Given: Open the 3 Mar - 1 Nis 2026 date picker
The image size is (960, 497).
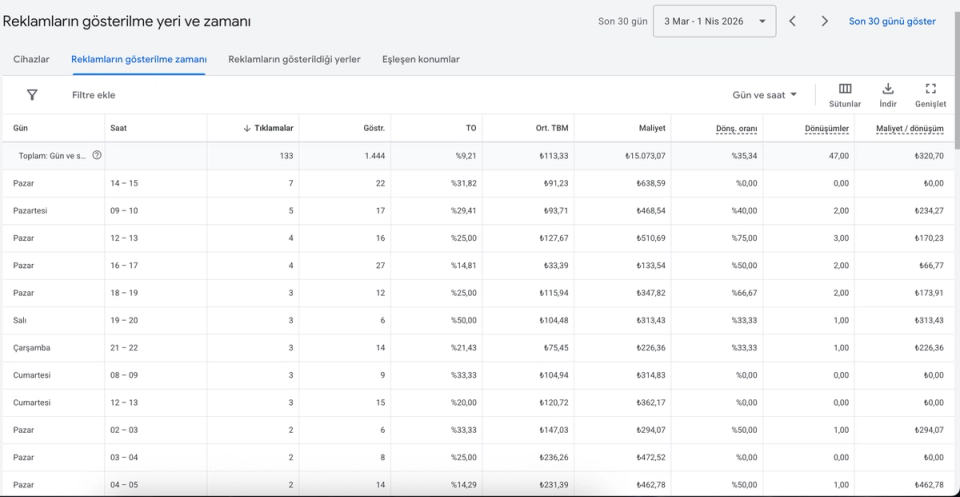Looking at the screenshot, I should (x=714, y=21).
